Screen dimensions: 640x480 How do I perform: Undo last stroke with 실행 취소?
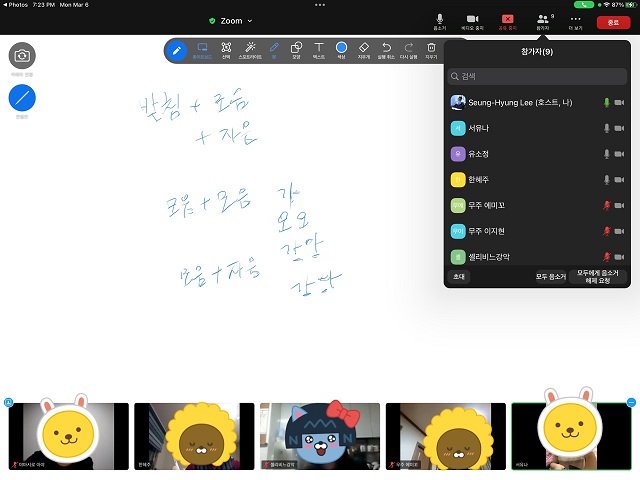(x=386, y=51)
